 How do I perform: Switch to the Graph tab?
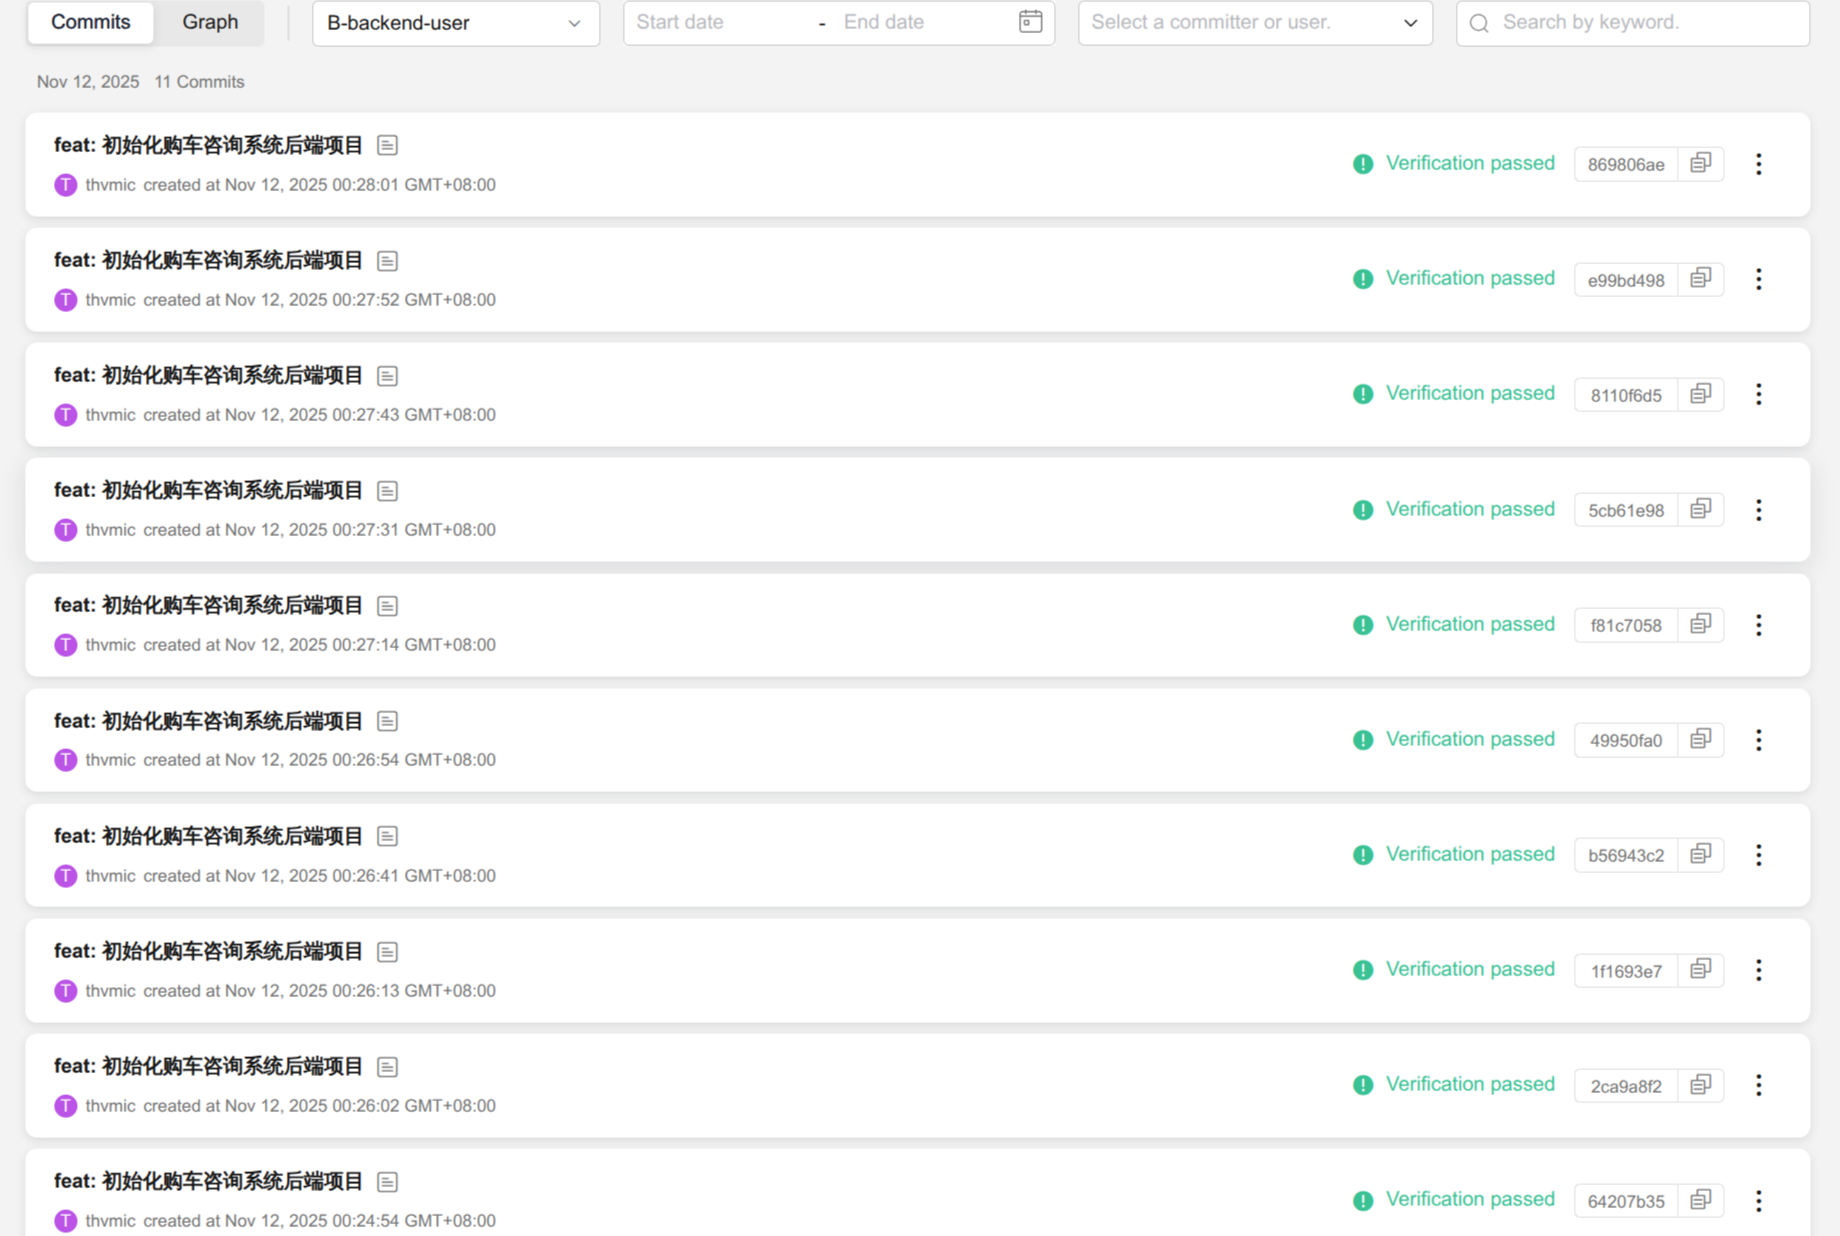pos(210,22)
